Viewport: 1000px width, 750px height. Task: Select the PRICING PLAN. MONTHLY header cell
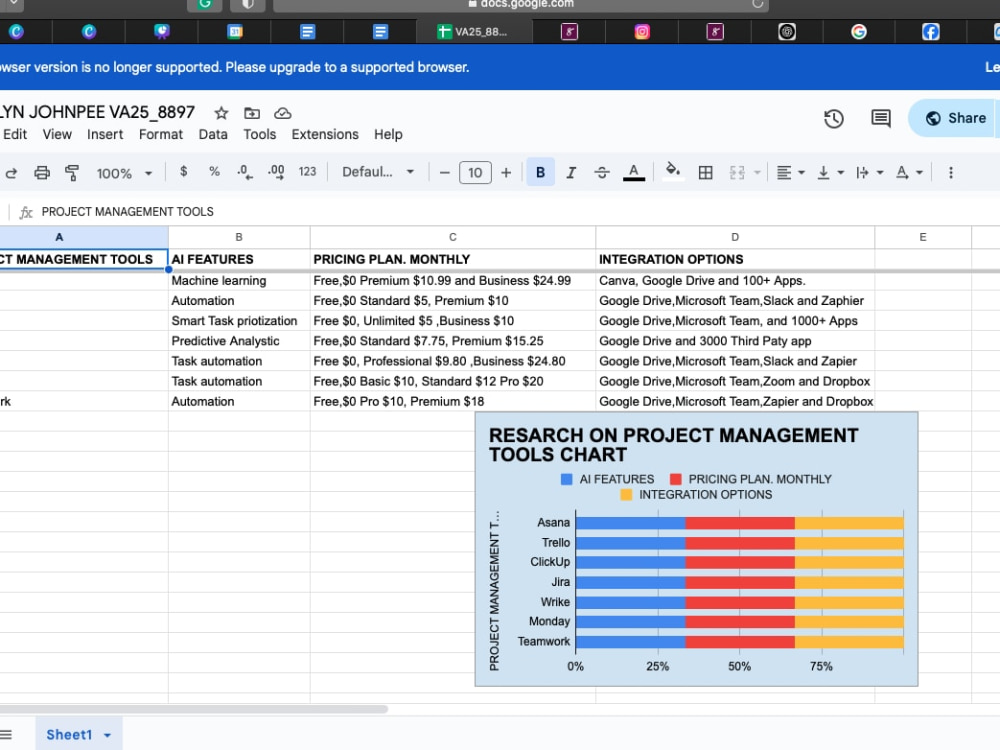coord(453,260)
